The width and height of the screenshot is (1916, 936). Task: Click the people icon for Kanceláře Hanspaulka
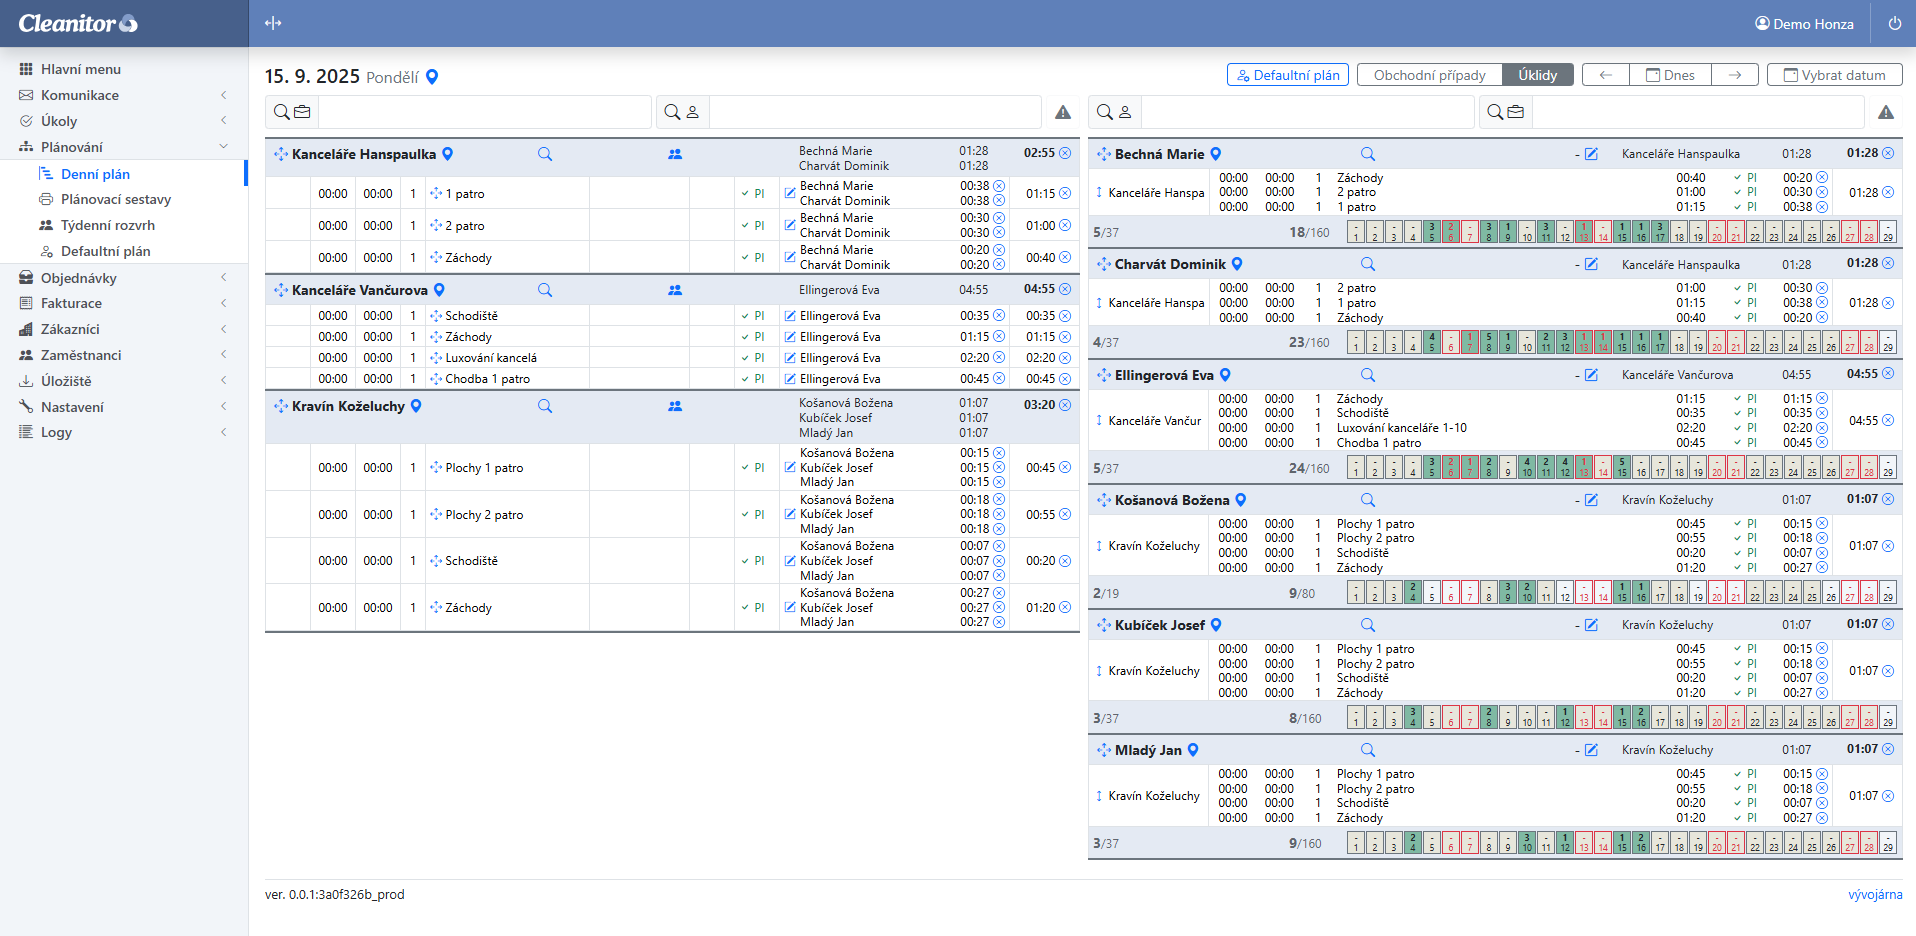675,154
